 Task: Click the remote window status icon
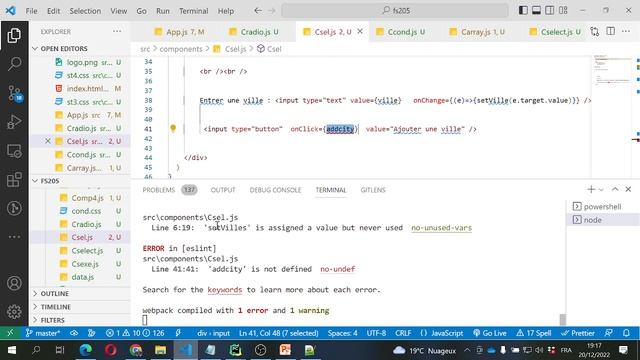click(10, 333)
